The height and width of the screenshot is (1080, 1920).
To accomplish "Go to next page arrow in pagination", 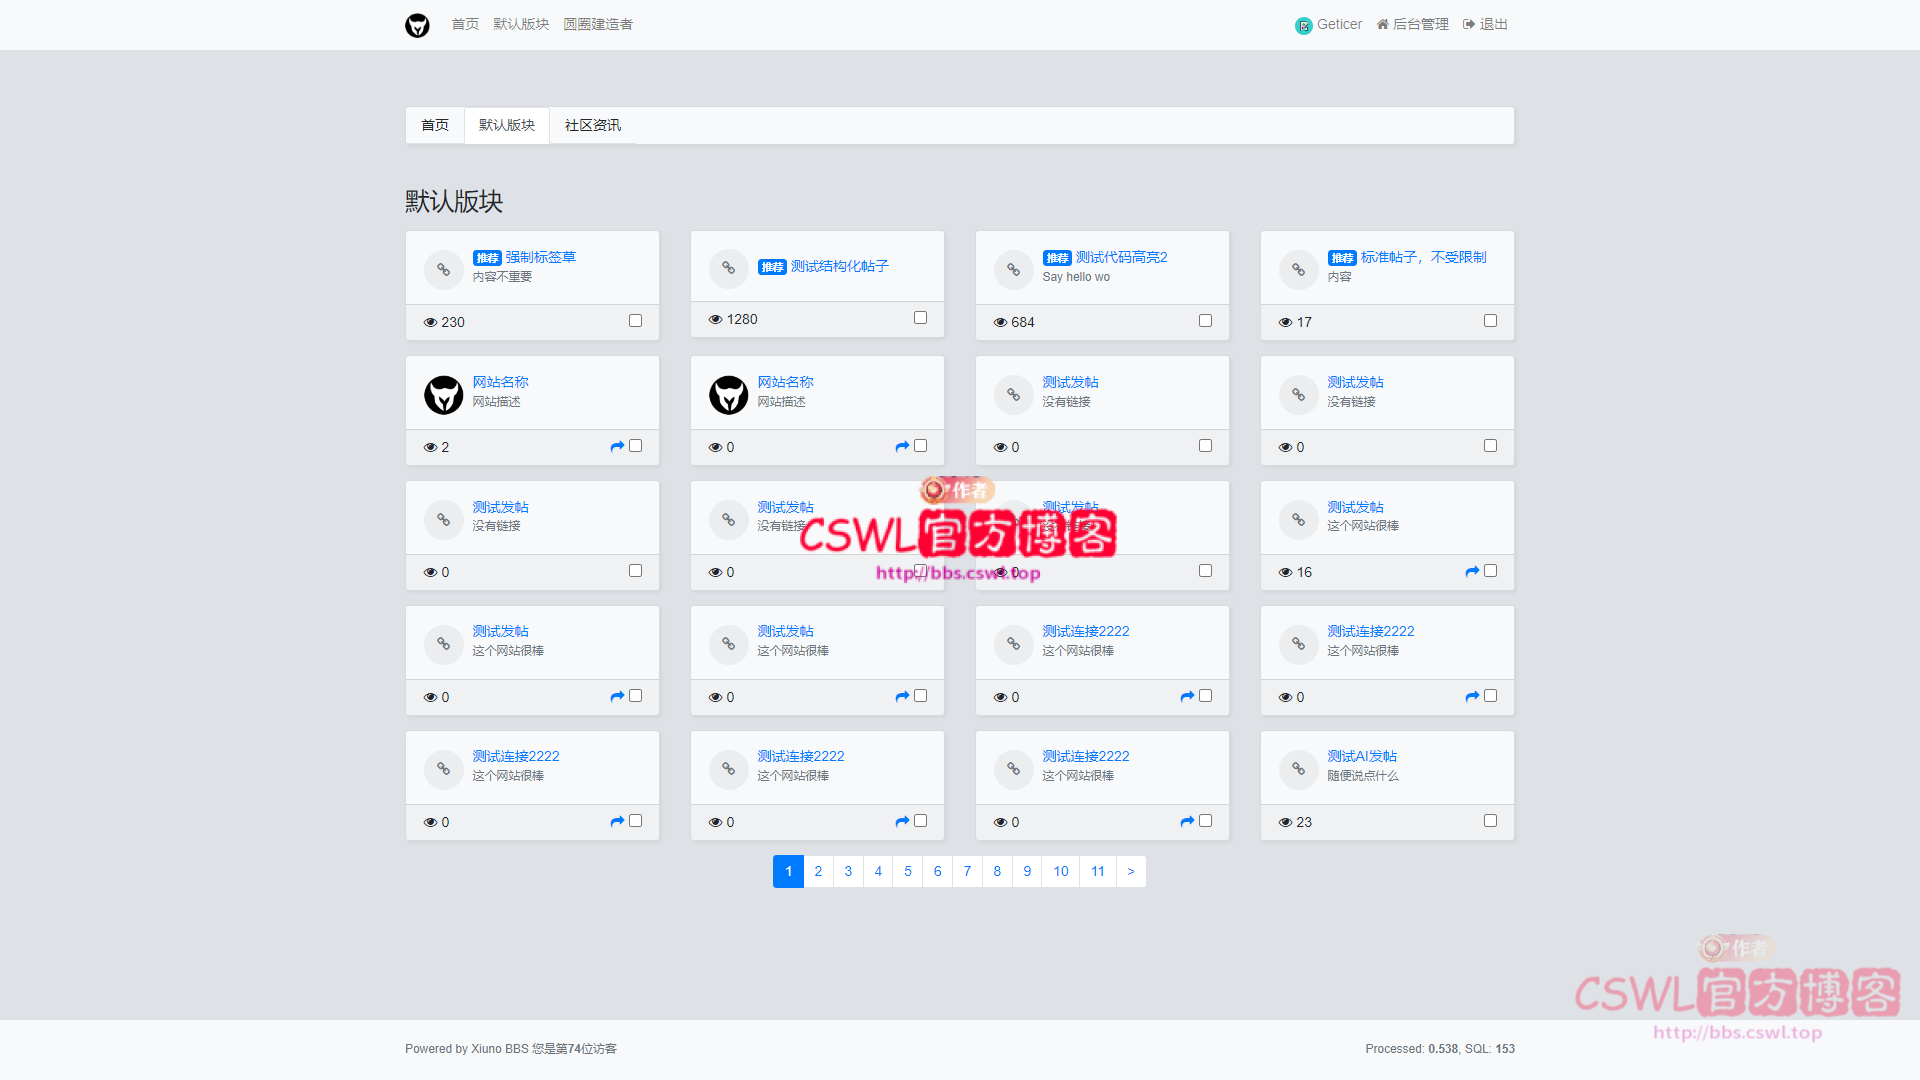I will 1131,871.
